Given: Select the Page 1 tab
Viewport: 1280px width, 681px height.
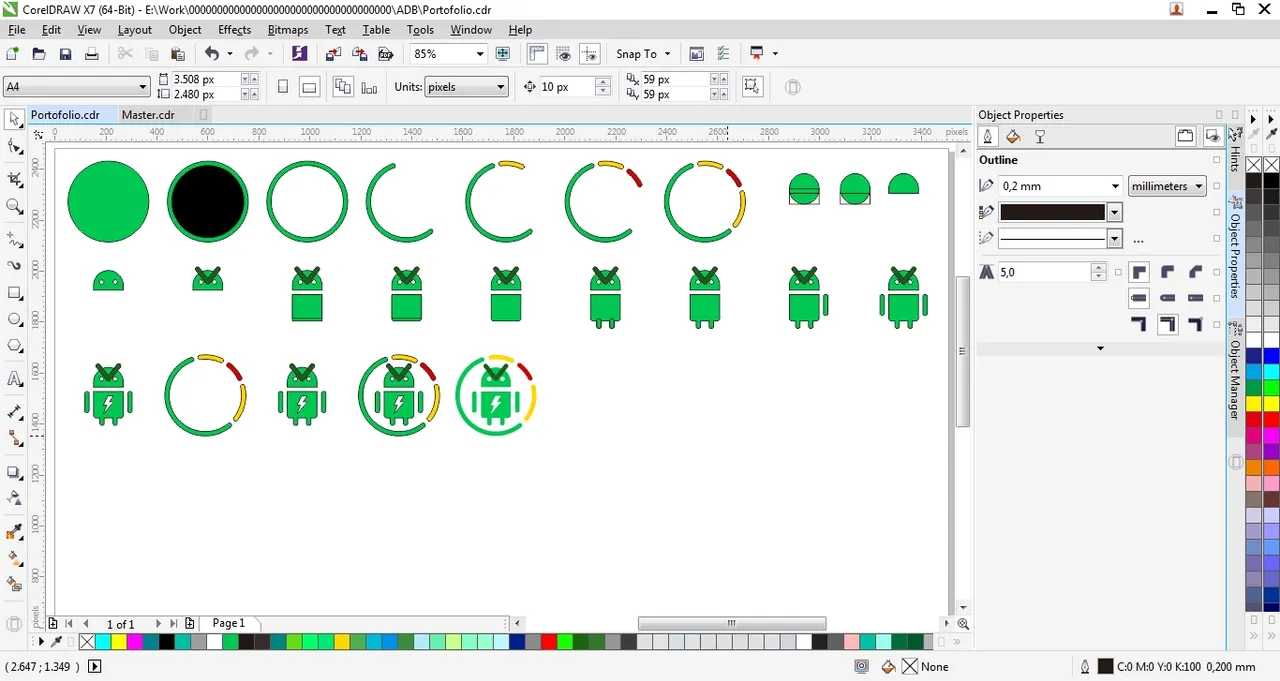Looking at the screenshot, I should pos(228,623).
